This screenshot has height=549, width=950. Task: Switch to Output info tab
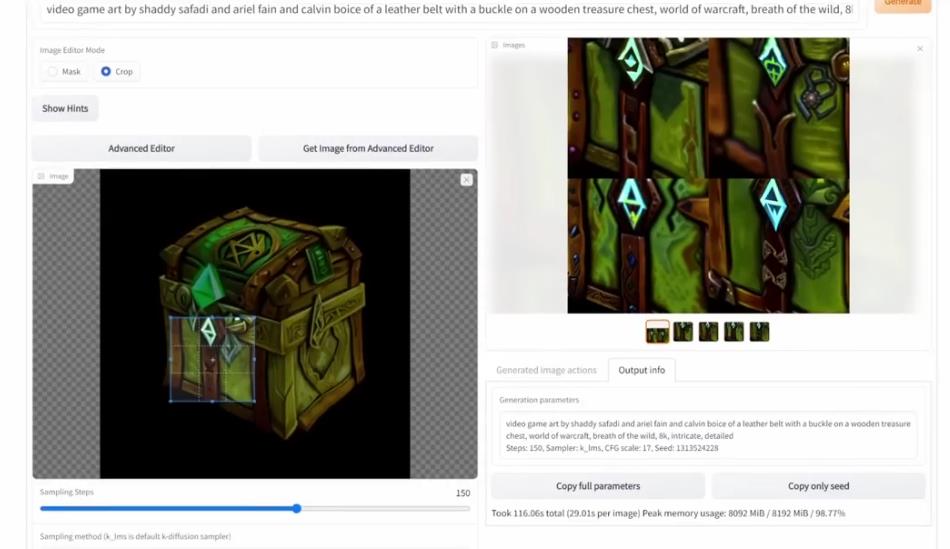642,370
